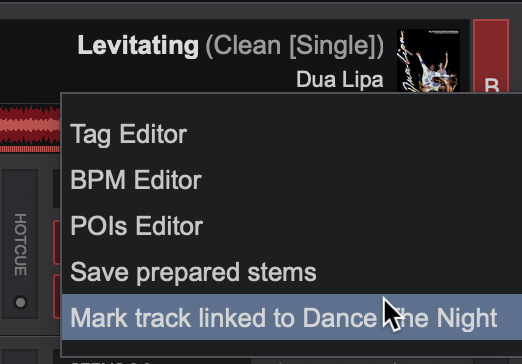
Task: Mark track linked to Dance The Night
Action: tap(291, 317)
